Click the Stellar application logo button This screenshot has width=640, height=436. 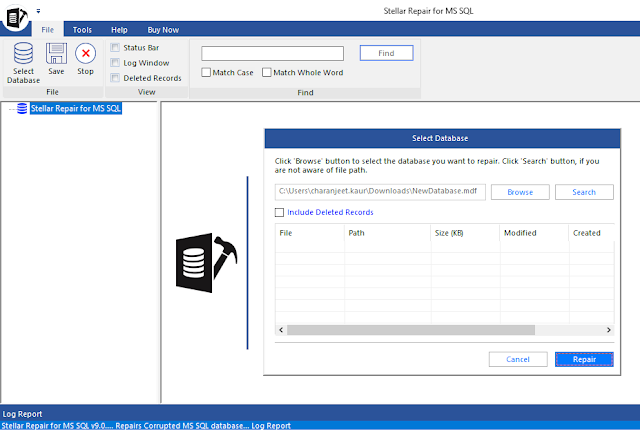point(16,17)
